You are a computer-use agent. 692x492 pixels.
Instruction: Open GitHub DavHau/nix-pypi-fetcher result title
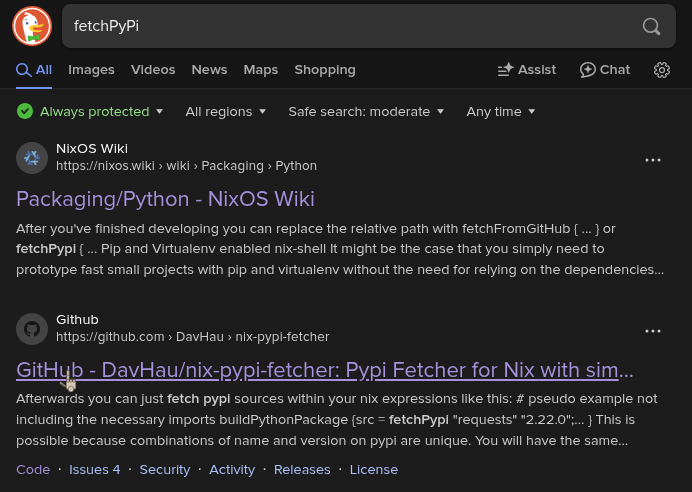pyautogui.click(x=325, y=370)
